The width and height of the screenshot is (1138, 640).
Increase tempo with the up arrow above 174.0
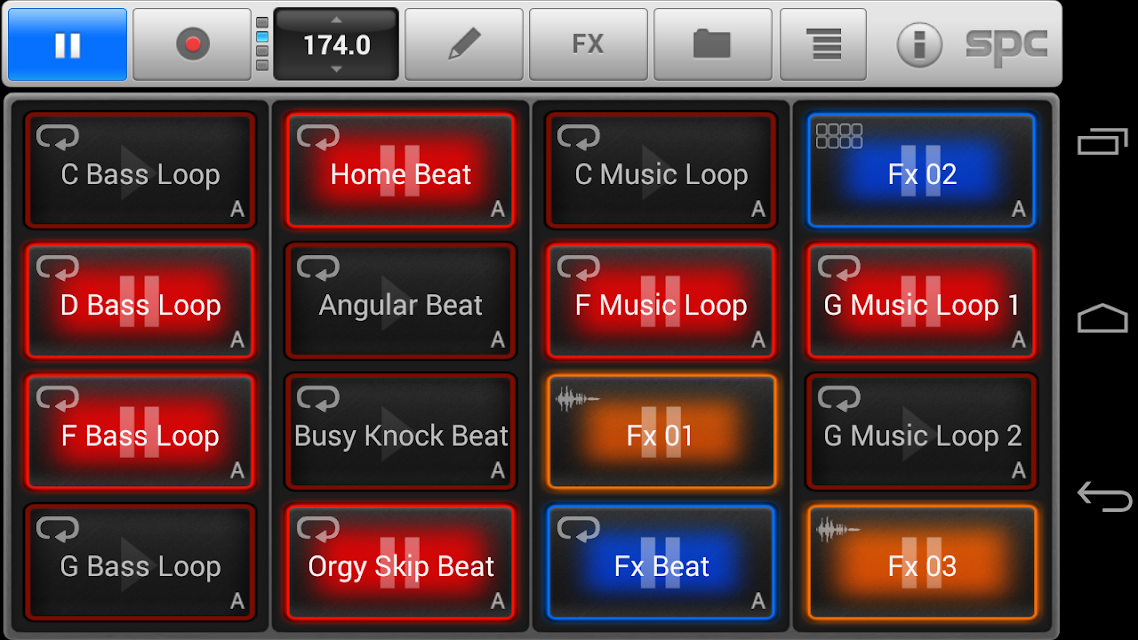click(x=336, y=20)
